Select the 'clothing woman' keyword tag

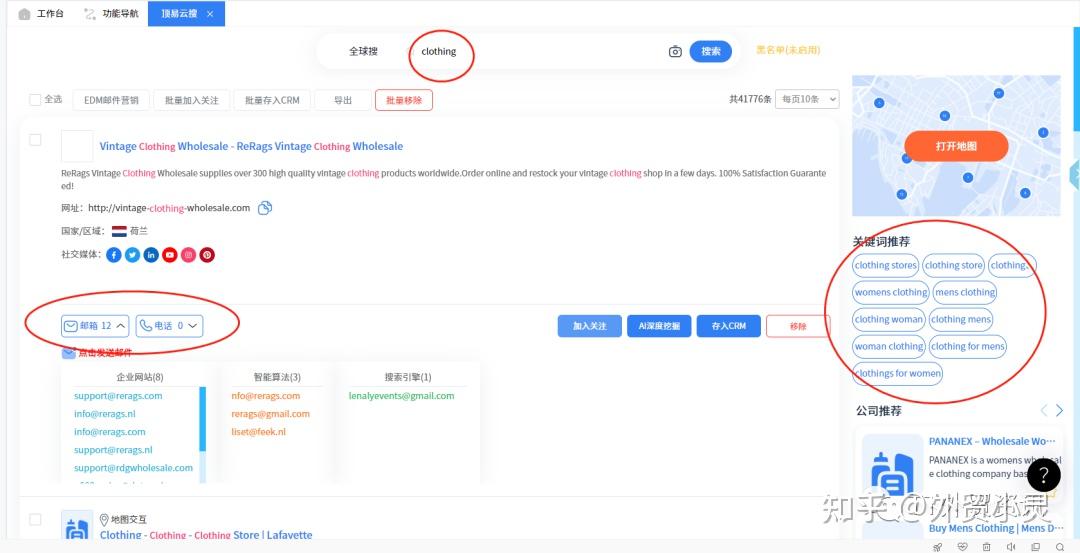(889, 319)
